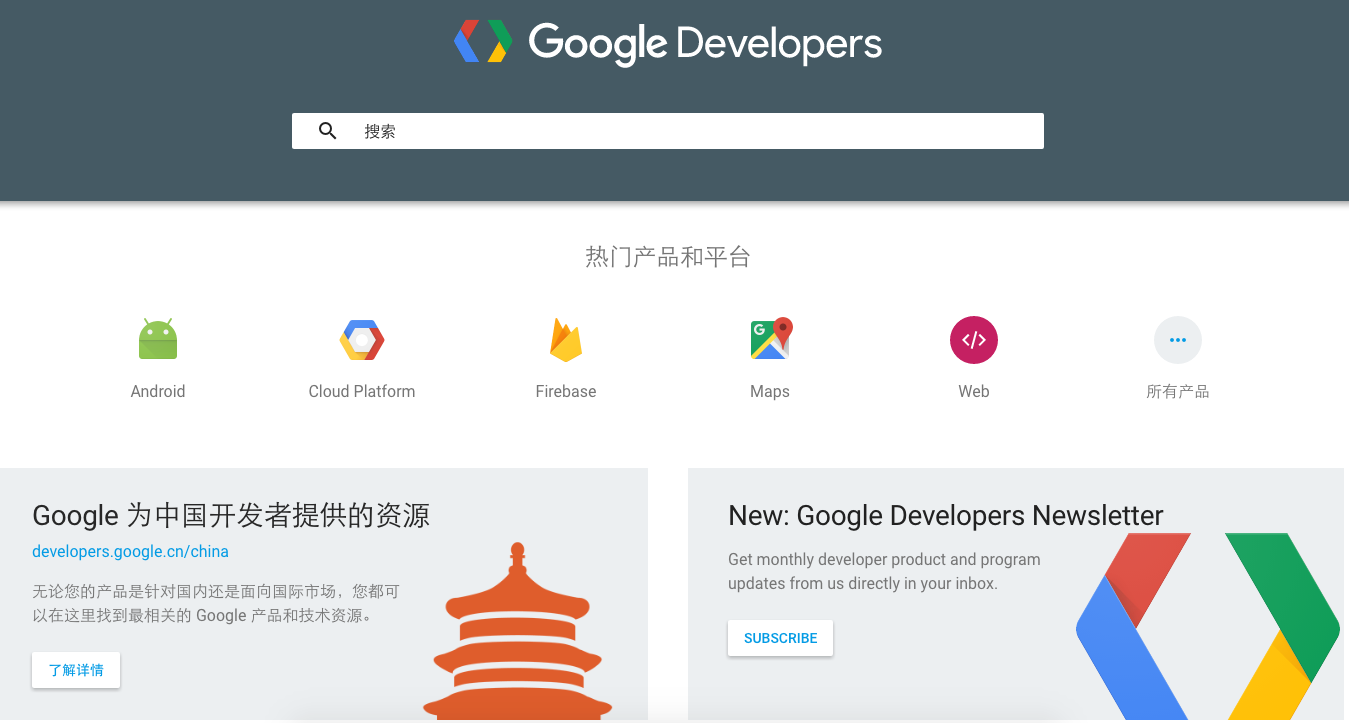Viewport: 1349px width, 723px height.
Task: Click the 热门产品和平台 heading
Action: click(668, 257)
